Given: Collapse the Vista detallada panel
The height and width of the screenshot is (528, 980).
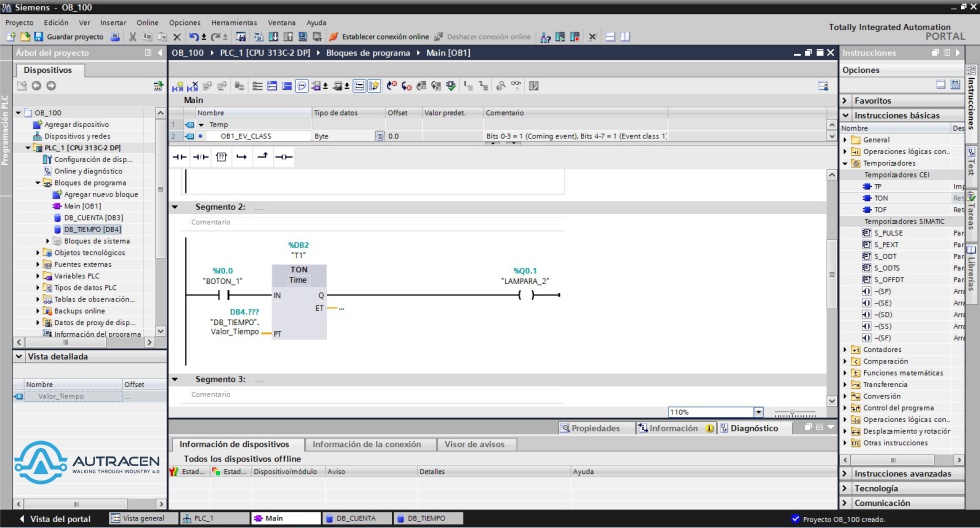Looking at the screenshot, I should [19, 357].
